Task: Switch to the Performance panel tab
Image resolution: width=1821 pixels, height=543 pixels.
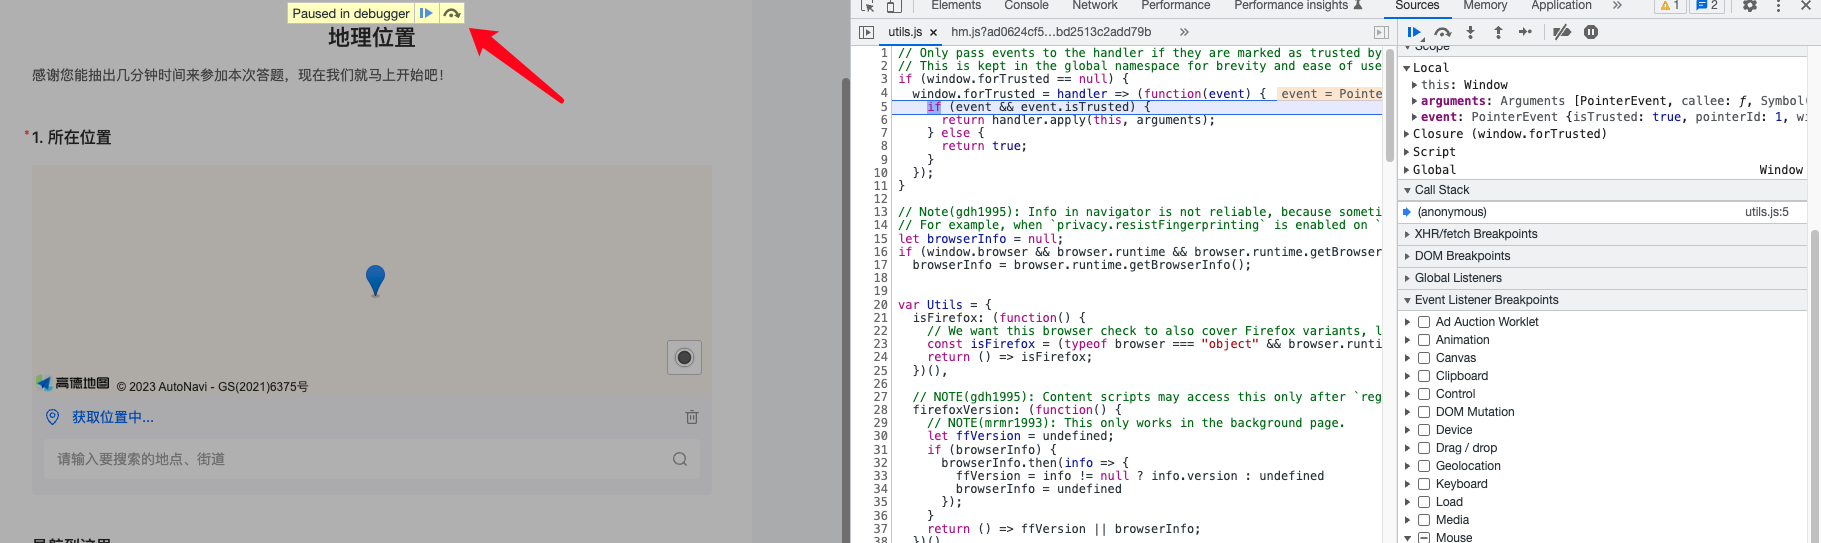Action: [1176, 6]
